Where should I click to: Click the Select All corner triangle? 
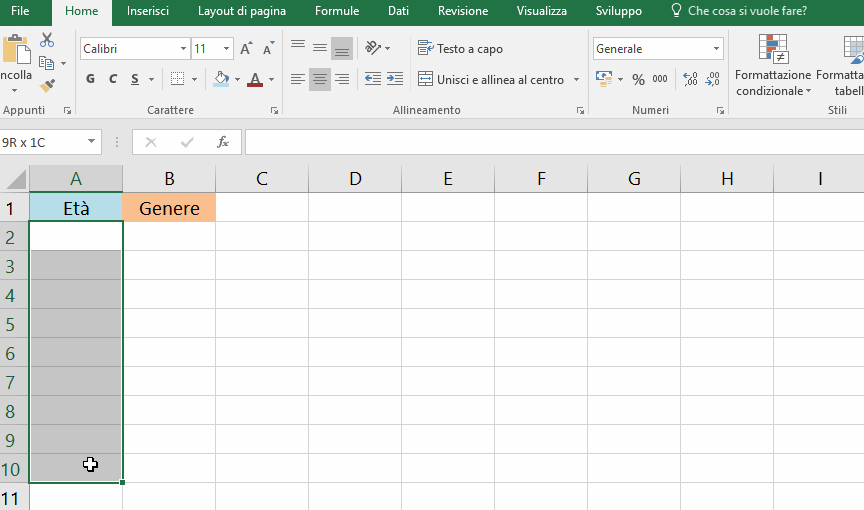point(15,180)
